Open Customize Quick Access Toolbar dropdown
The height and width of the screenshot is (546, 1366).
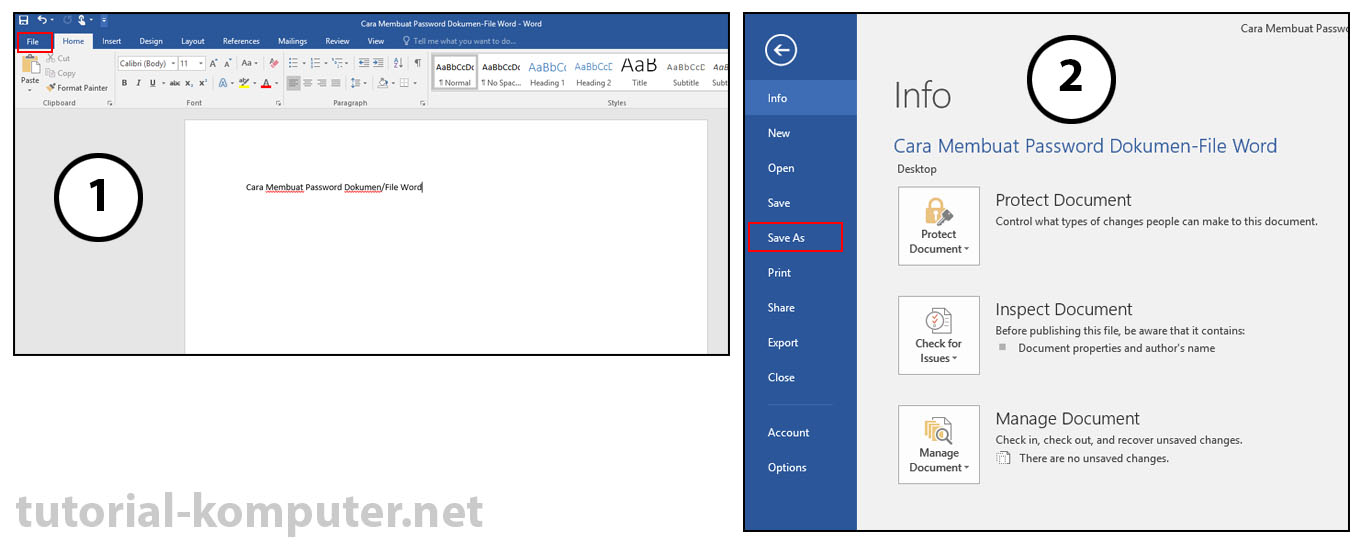coord(104,20)
